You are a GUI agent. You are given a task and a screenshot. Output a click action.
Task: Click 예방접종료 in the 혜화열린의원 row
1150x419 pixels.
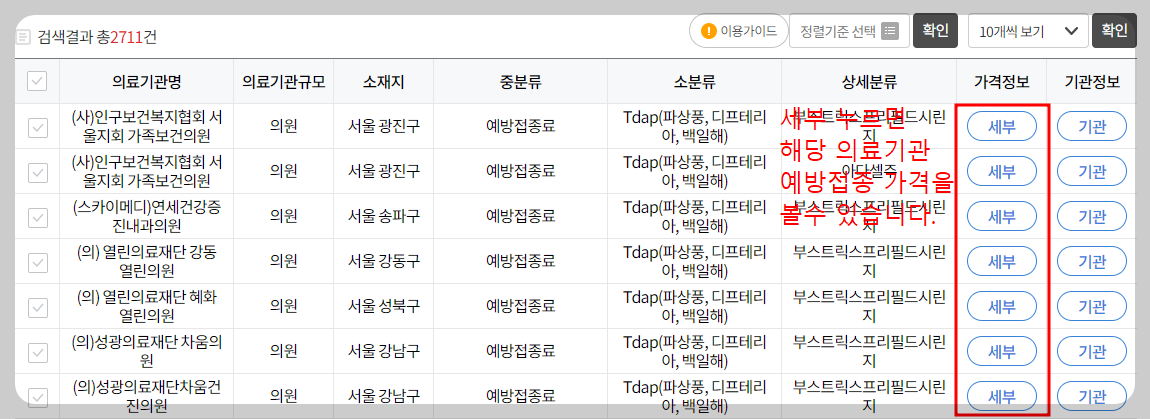pyautogui.click(x=520, y=306)
